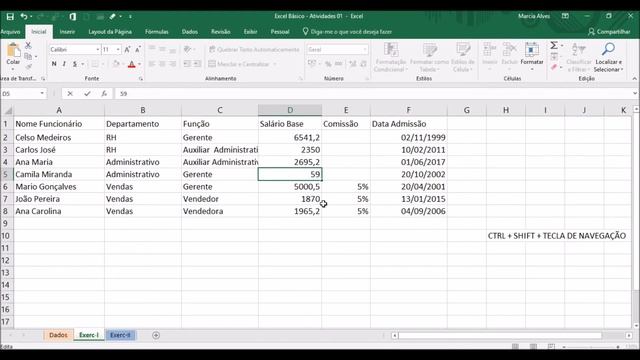Click the fx insert function icon
Viewport: 640px width, 360px height.
click(104, 93)
